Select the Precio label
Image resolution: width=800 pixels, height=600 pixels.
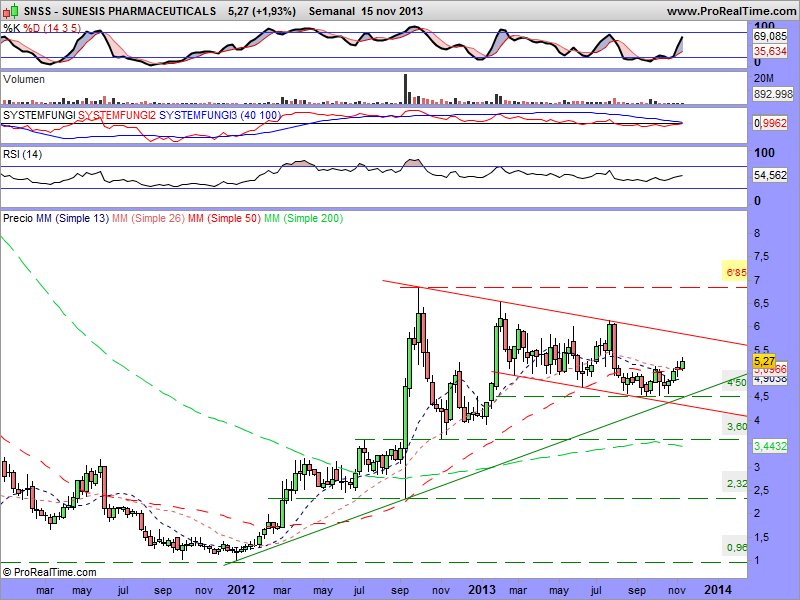pyautogui.click(x=18, y=218)
